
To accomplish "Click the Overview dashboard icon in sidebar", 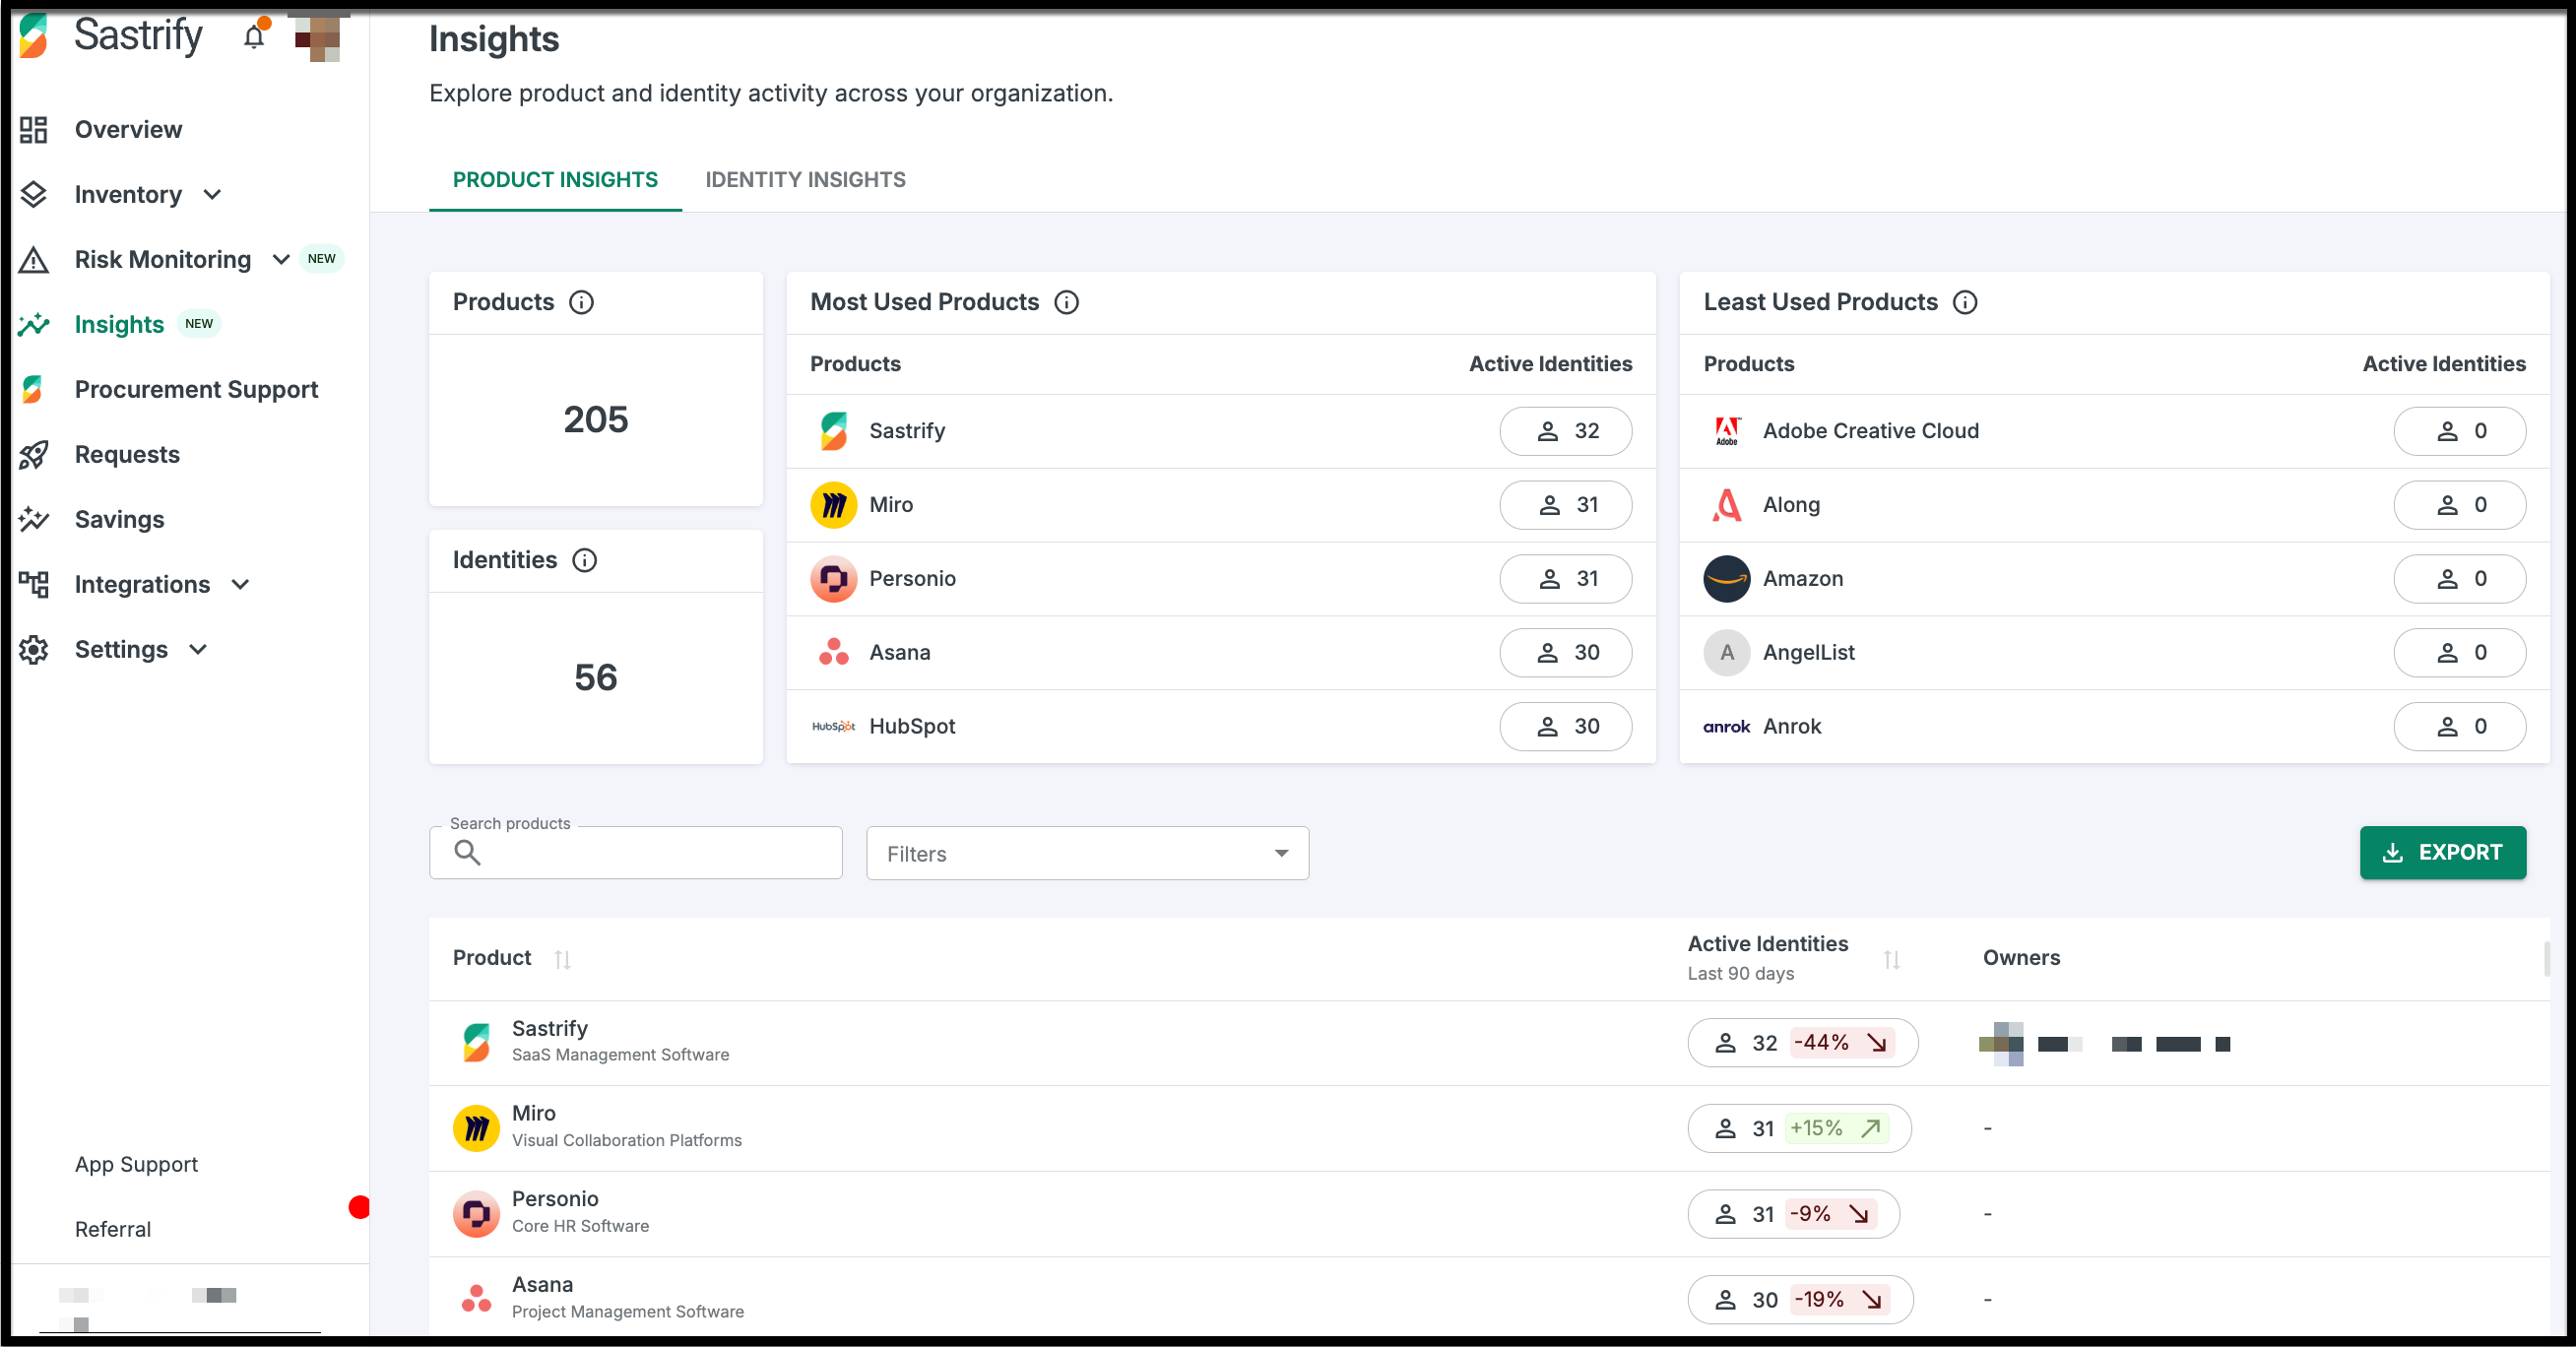I will (x=34, y=129).
